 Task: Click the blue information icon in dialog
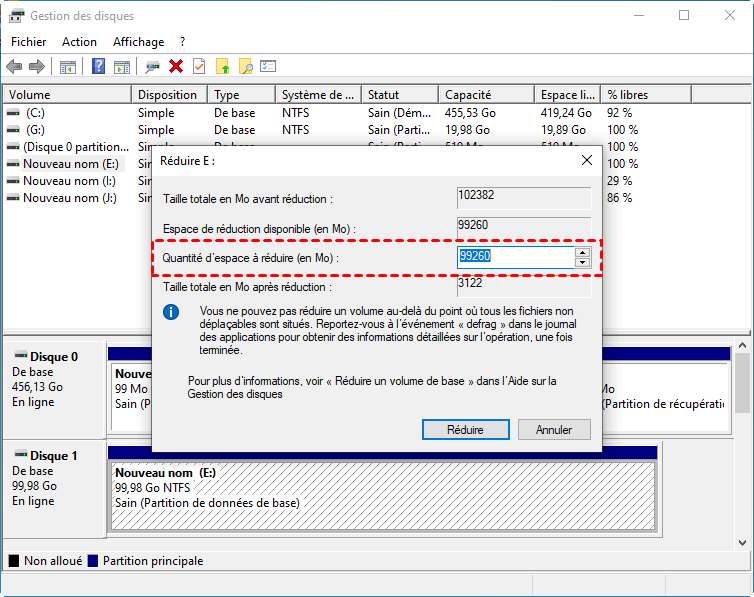pos(171,312)
